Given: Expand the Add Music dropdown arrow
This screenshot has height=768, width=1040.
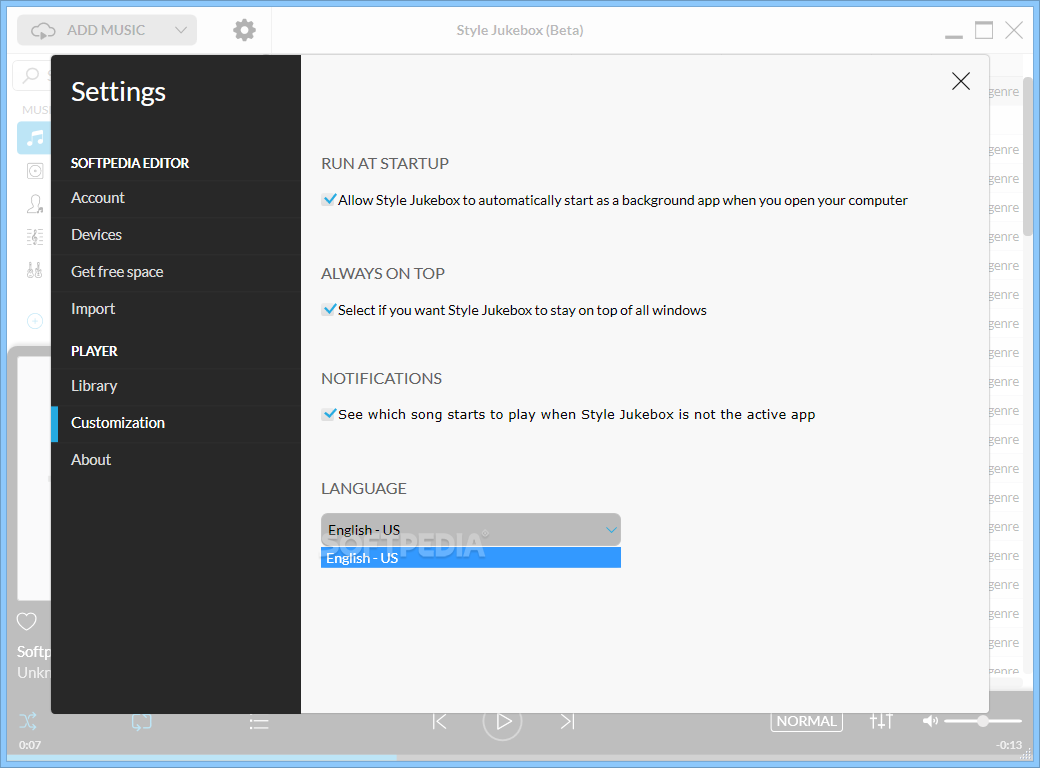Looking at the screenshot, I should pyautogui.click(x=180, y=30).
